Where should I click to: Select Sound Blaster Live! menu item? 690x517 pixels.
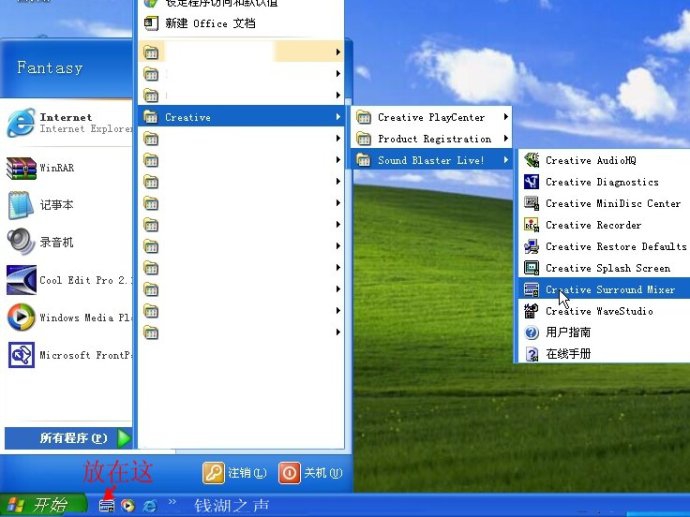tap(431, 160)
